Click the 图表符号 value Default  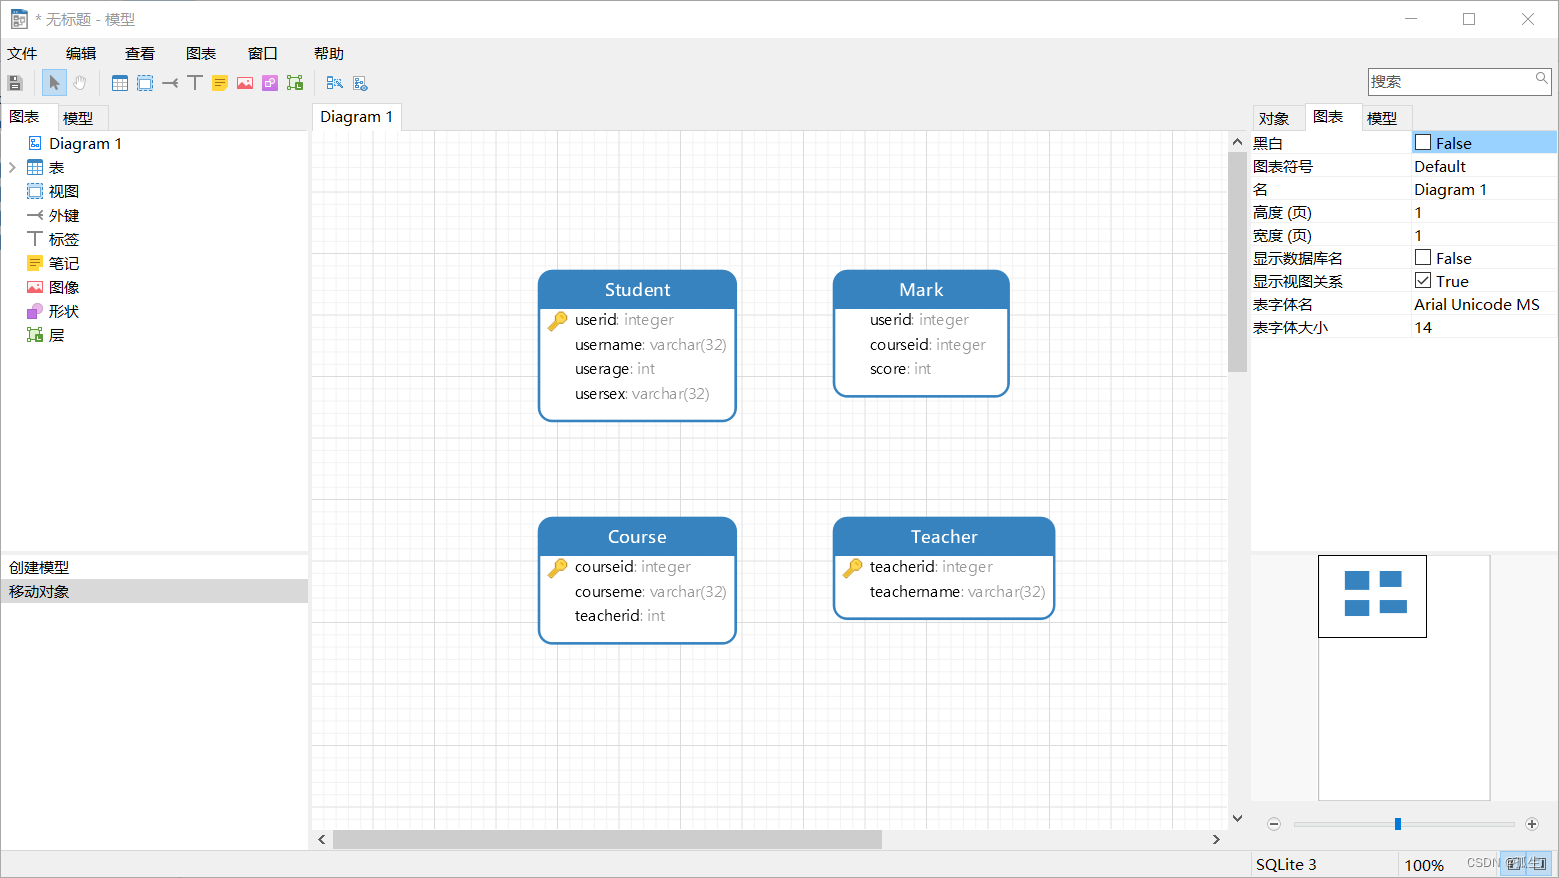coord(1484,166)
